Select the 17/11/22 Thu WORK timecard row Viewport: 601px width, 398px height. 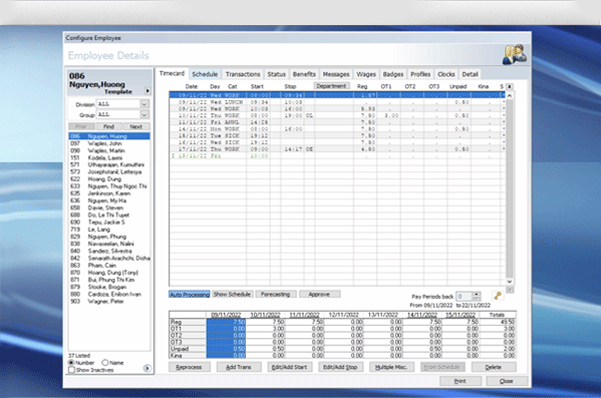pyautogui.click(x=337, y=149)
